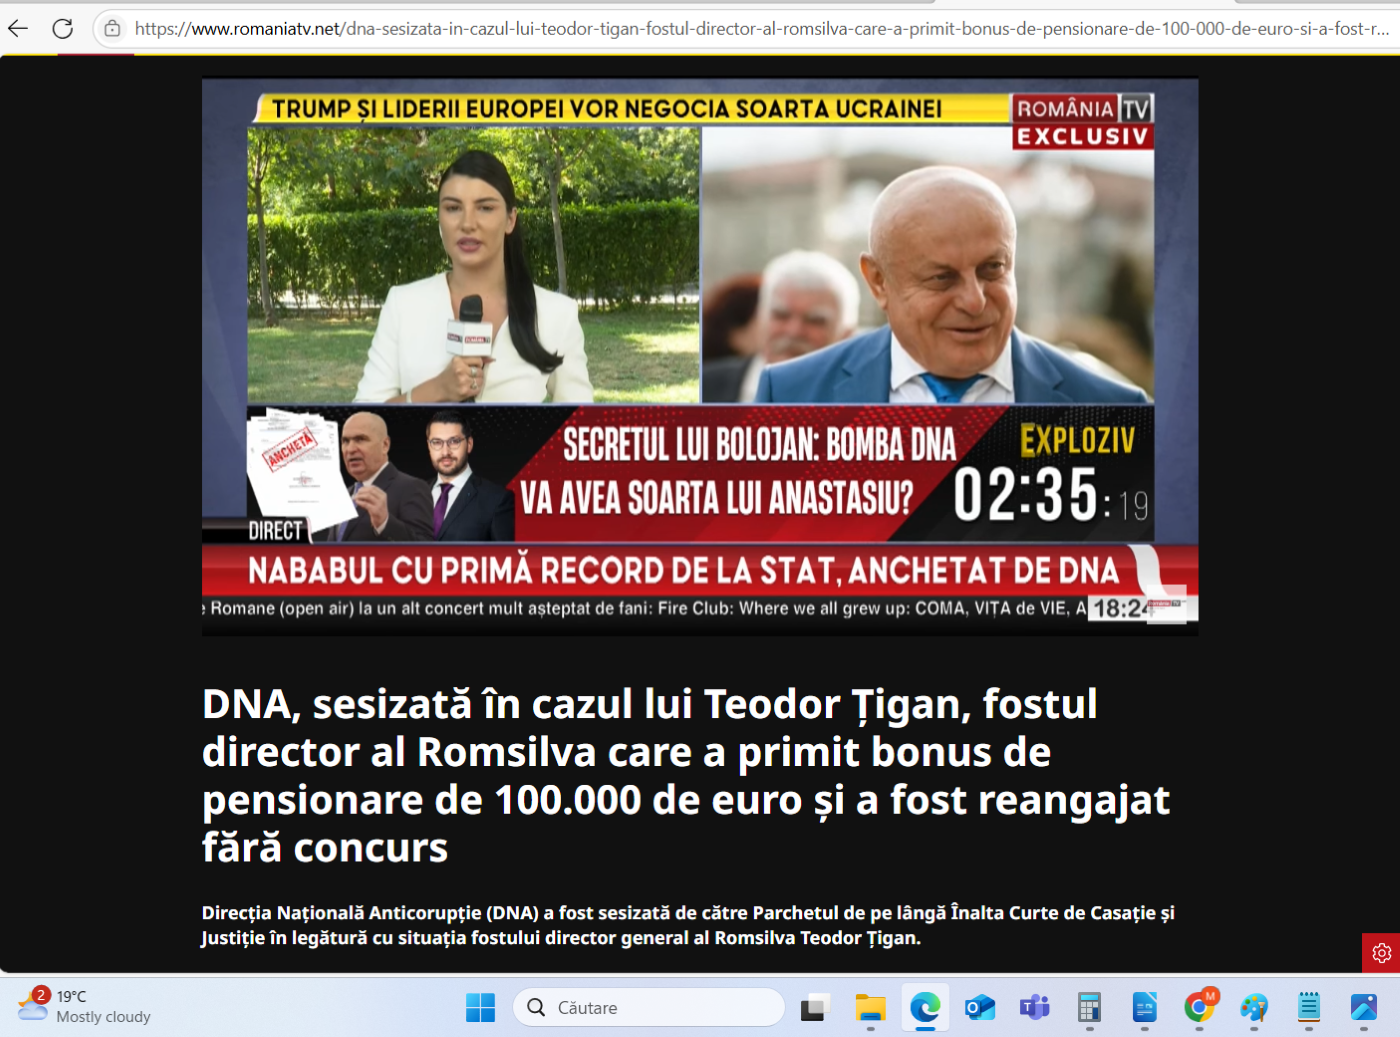Open Microsoft Outlook from the taskbar
This screenshot has height=1037, width=1400.
pos(980,1007)
